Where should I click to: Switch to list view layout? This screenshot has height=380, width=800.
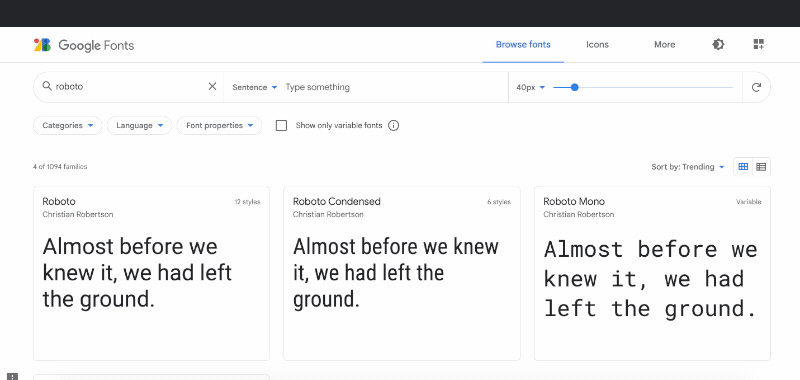(x=761, y=167)
